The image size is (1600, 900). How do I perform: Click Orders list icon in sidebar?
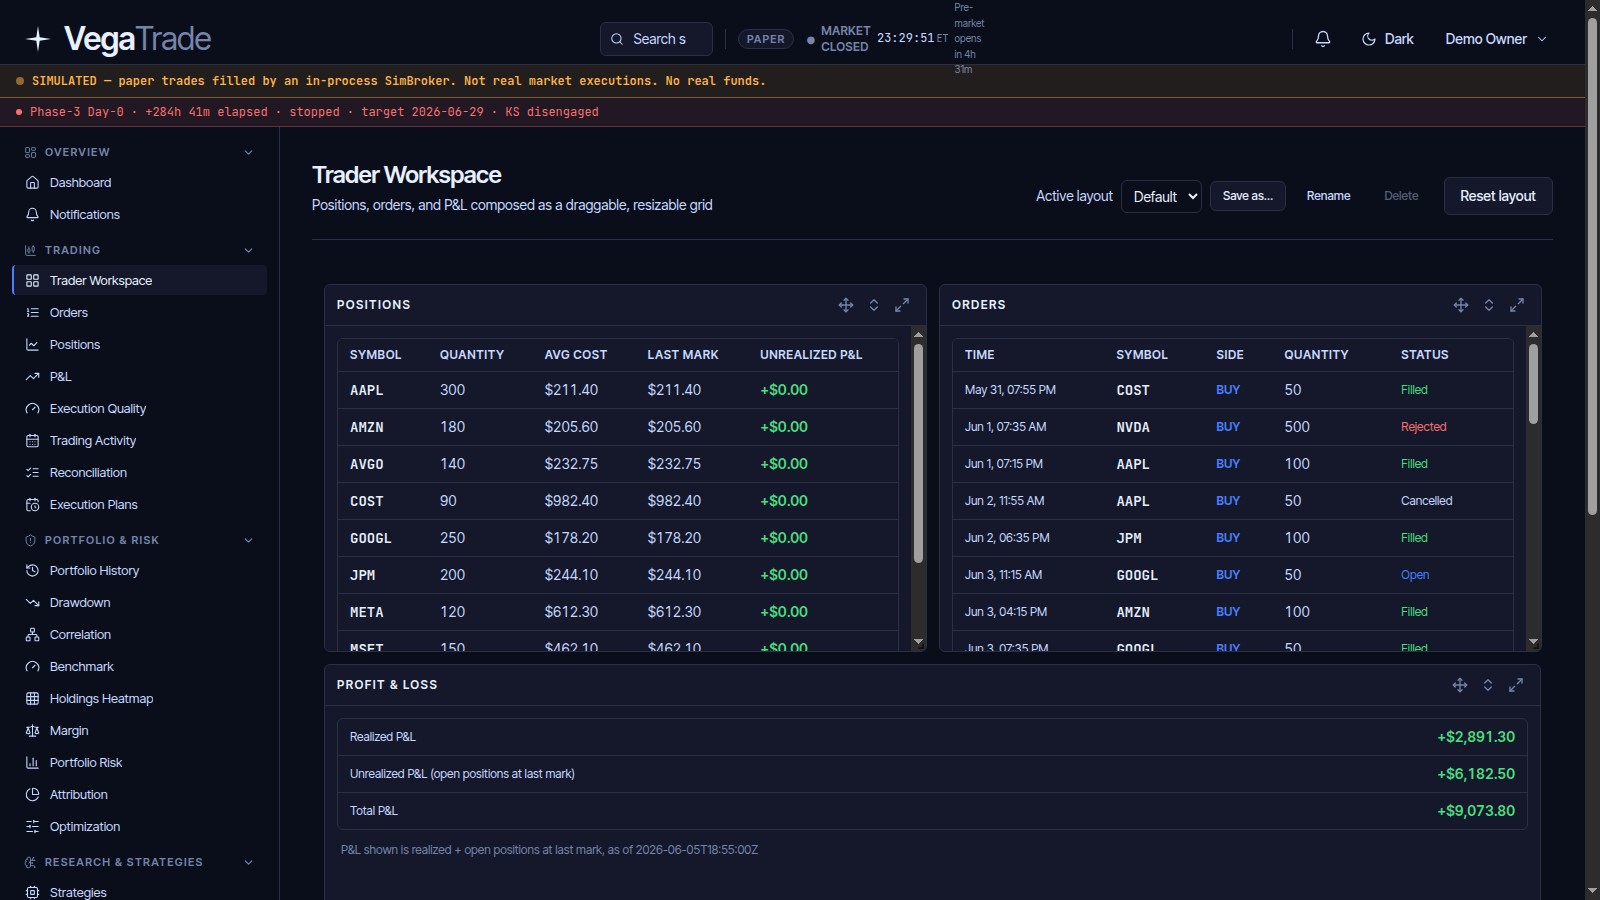click(x=32, y=313)
